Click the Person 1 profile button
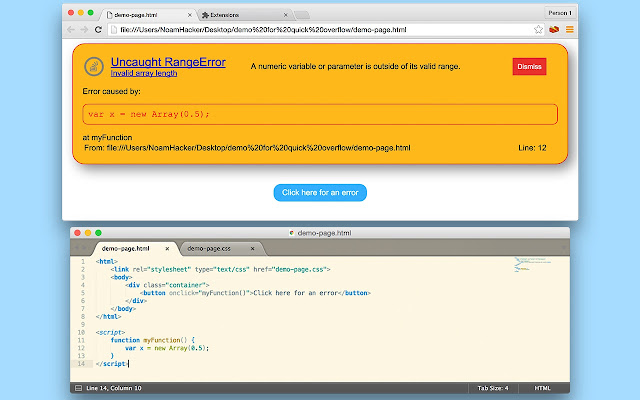Screen dimensions: 640x400 click(x=560, y=13)
